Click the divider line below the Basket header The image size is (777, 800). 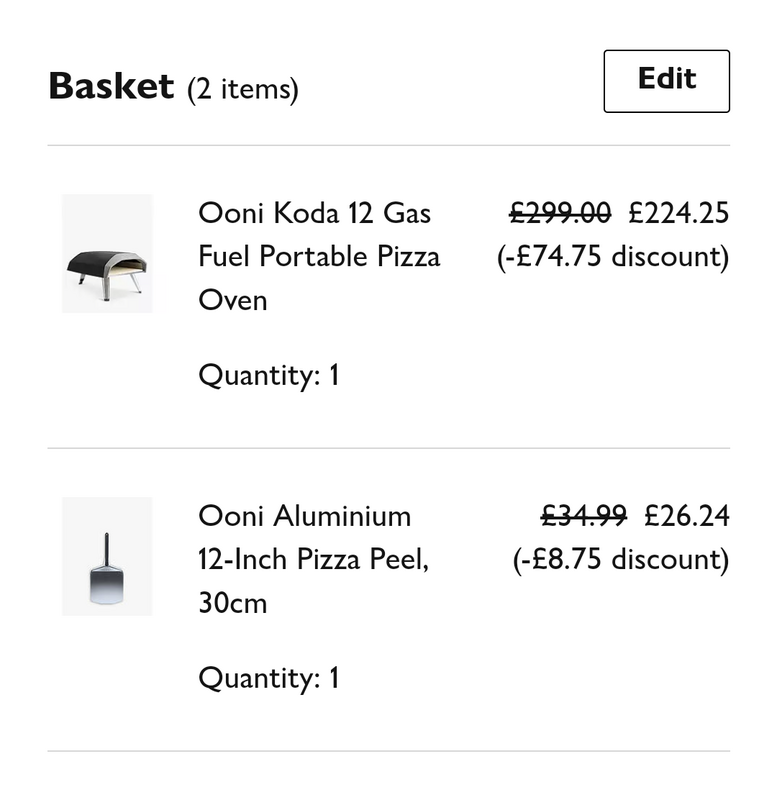389,145
